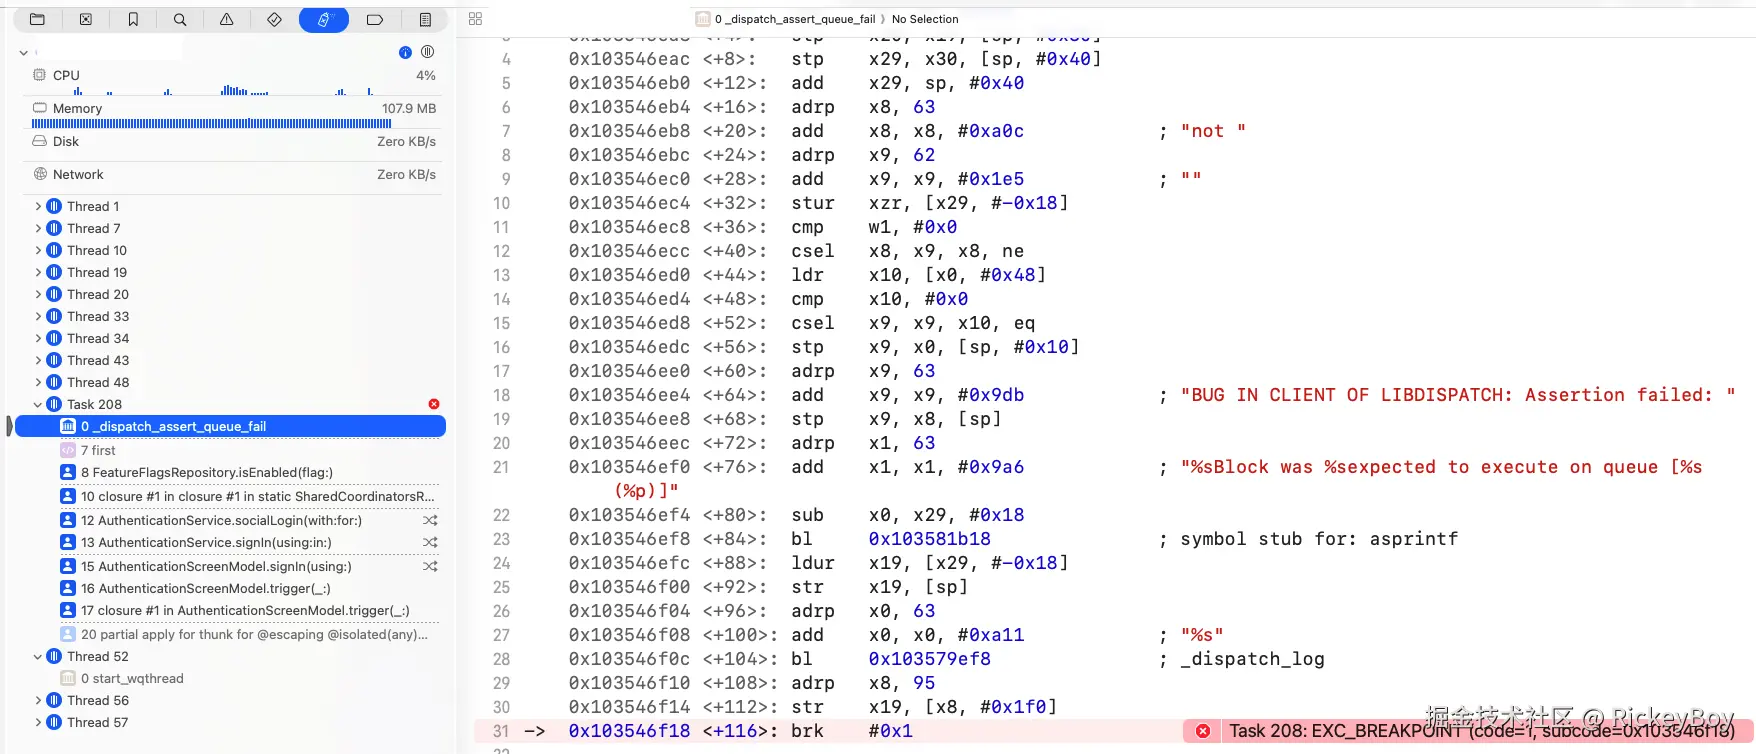Expand Thread 48
The width and height of the screenshot is (1756, 754).
click(x=38, y=382)
